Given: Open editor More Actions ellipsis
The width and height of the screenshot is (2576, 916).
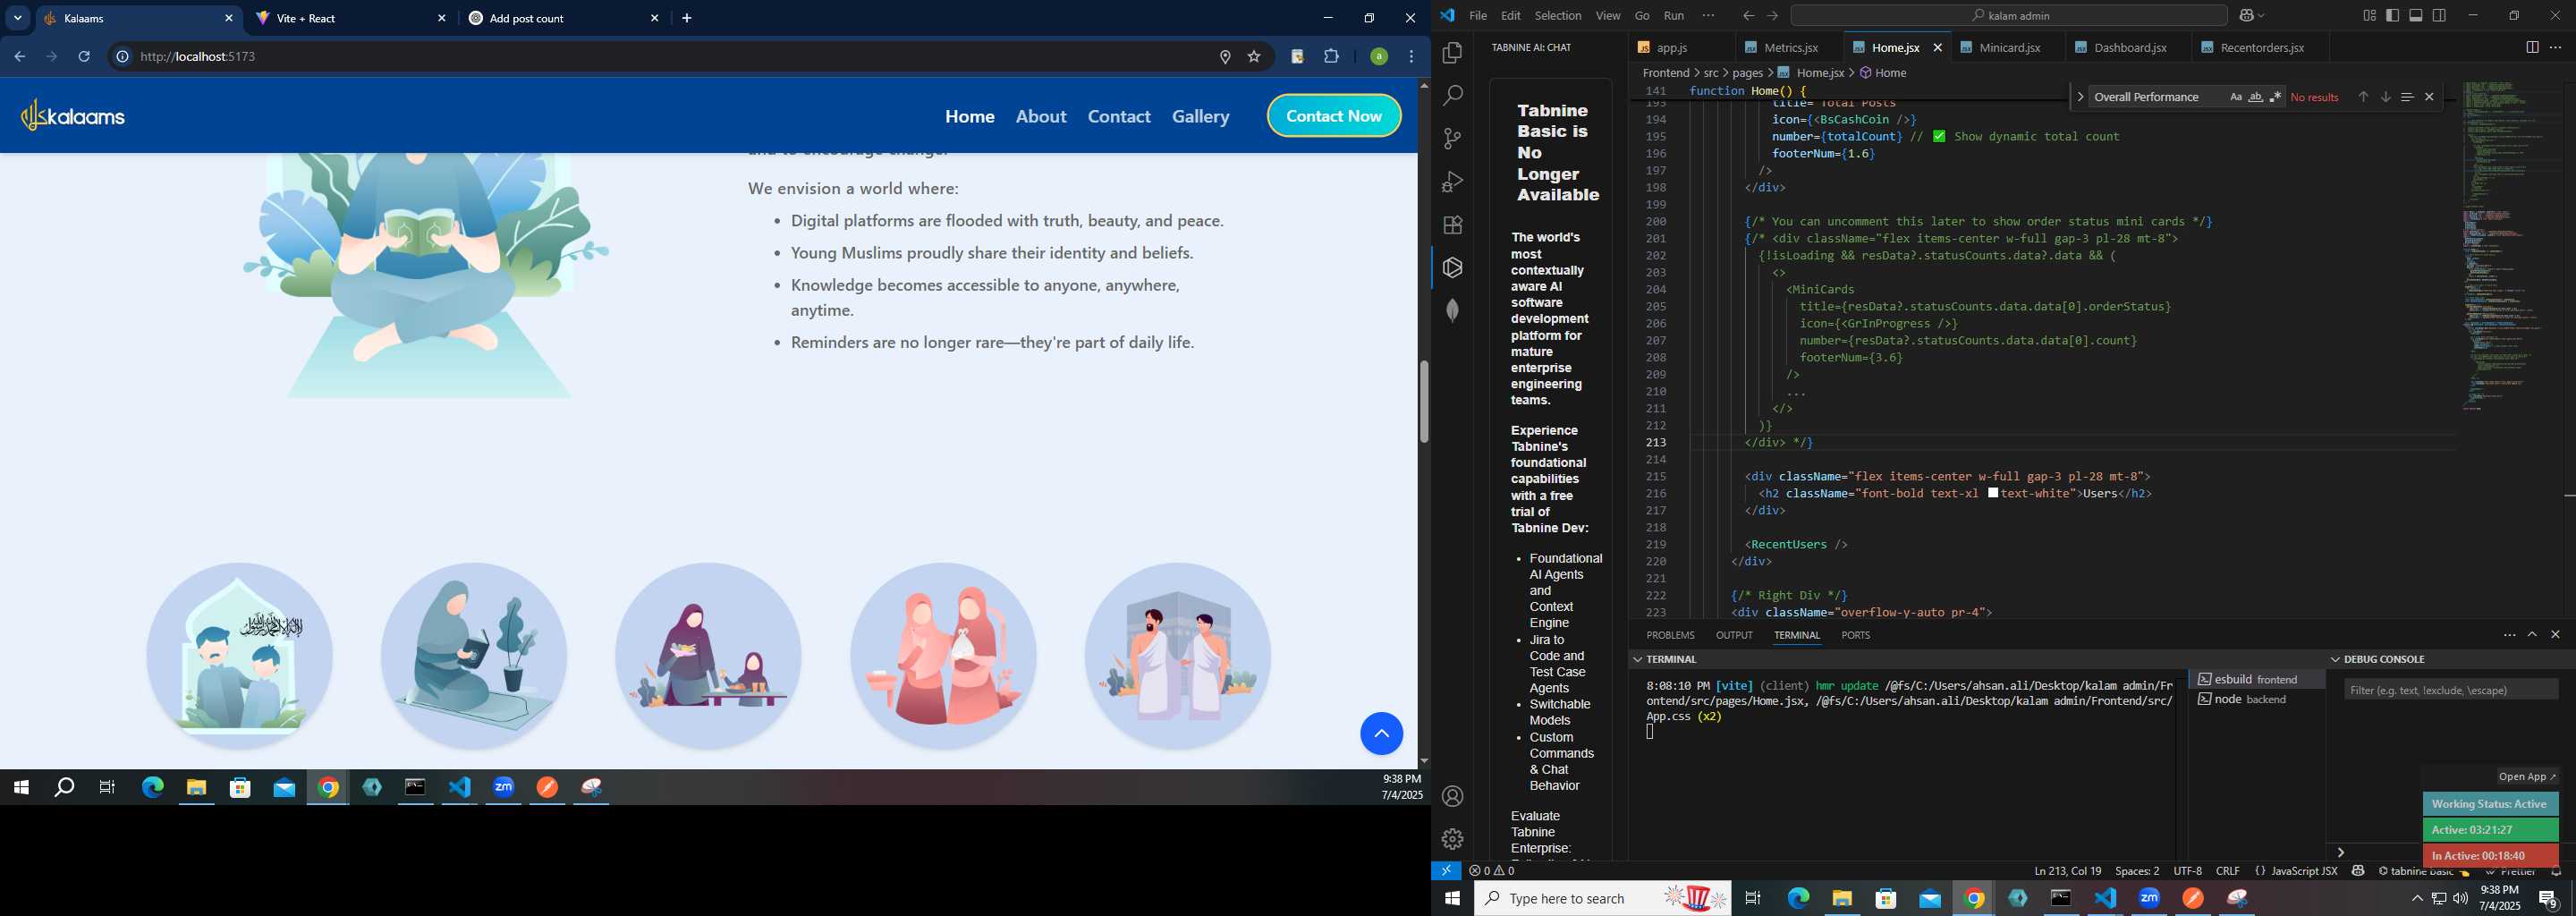Looking at the screenshot, I should 2555,47.
